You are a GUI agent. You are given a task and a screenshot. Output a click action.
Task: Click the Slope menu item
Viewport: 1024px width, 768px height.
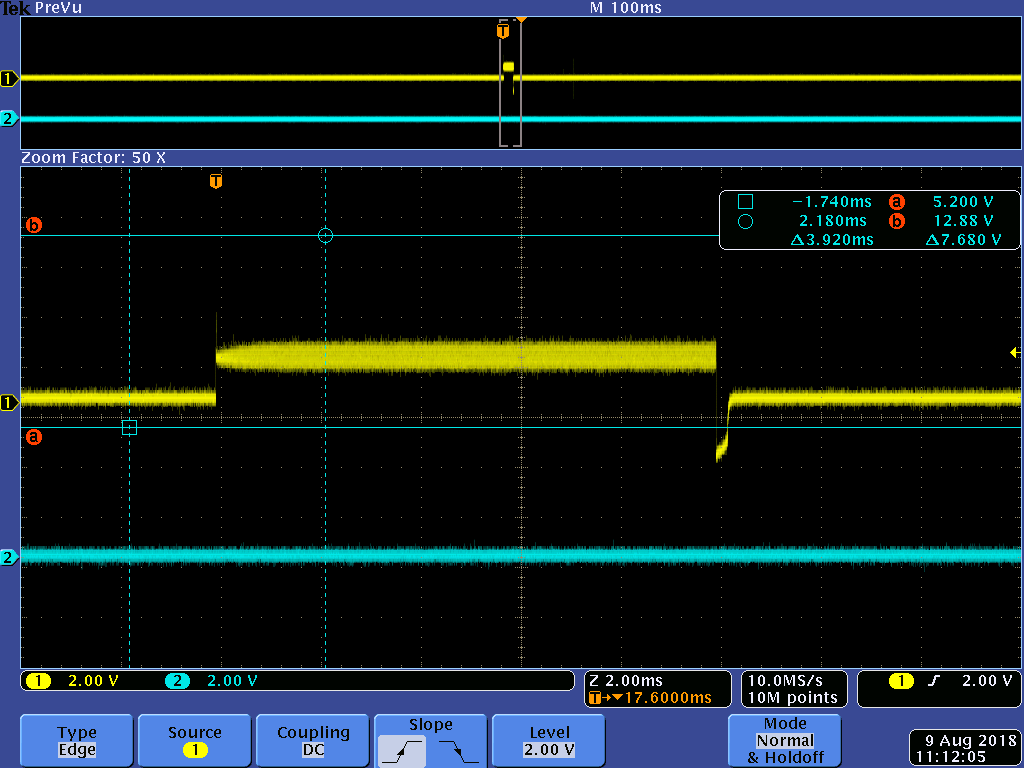click(x=430, y=723)
